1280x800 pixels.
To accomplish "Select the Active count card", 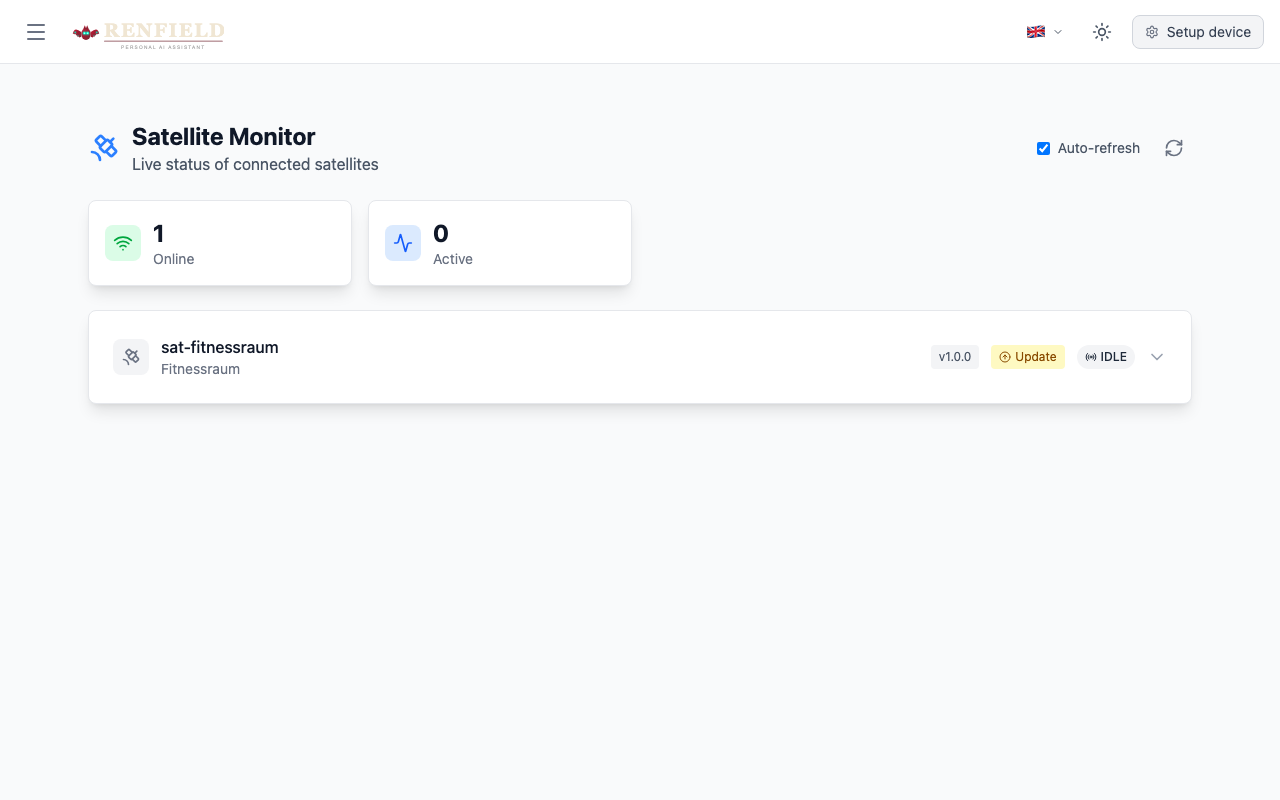I will (500, 243).
